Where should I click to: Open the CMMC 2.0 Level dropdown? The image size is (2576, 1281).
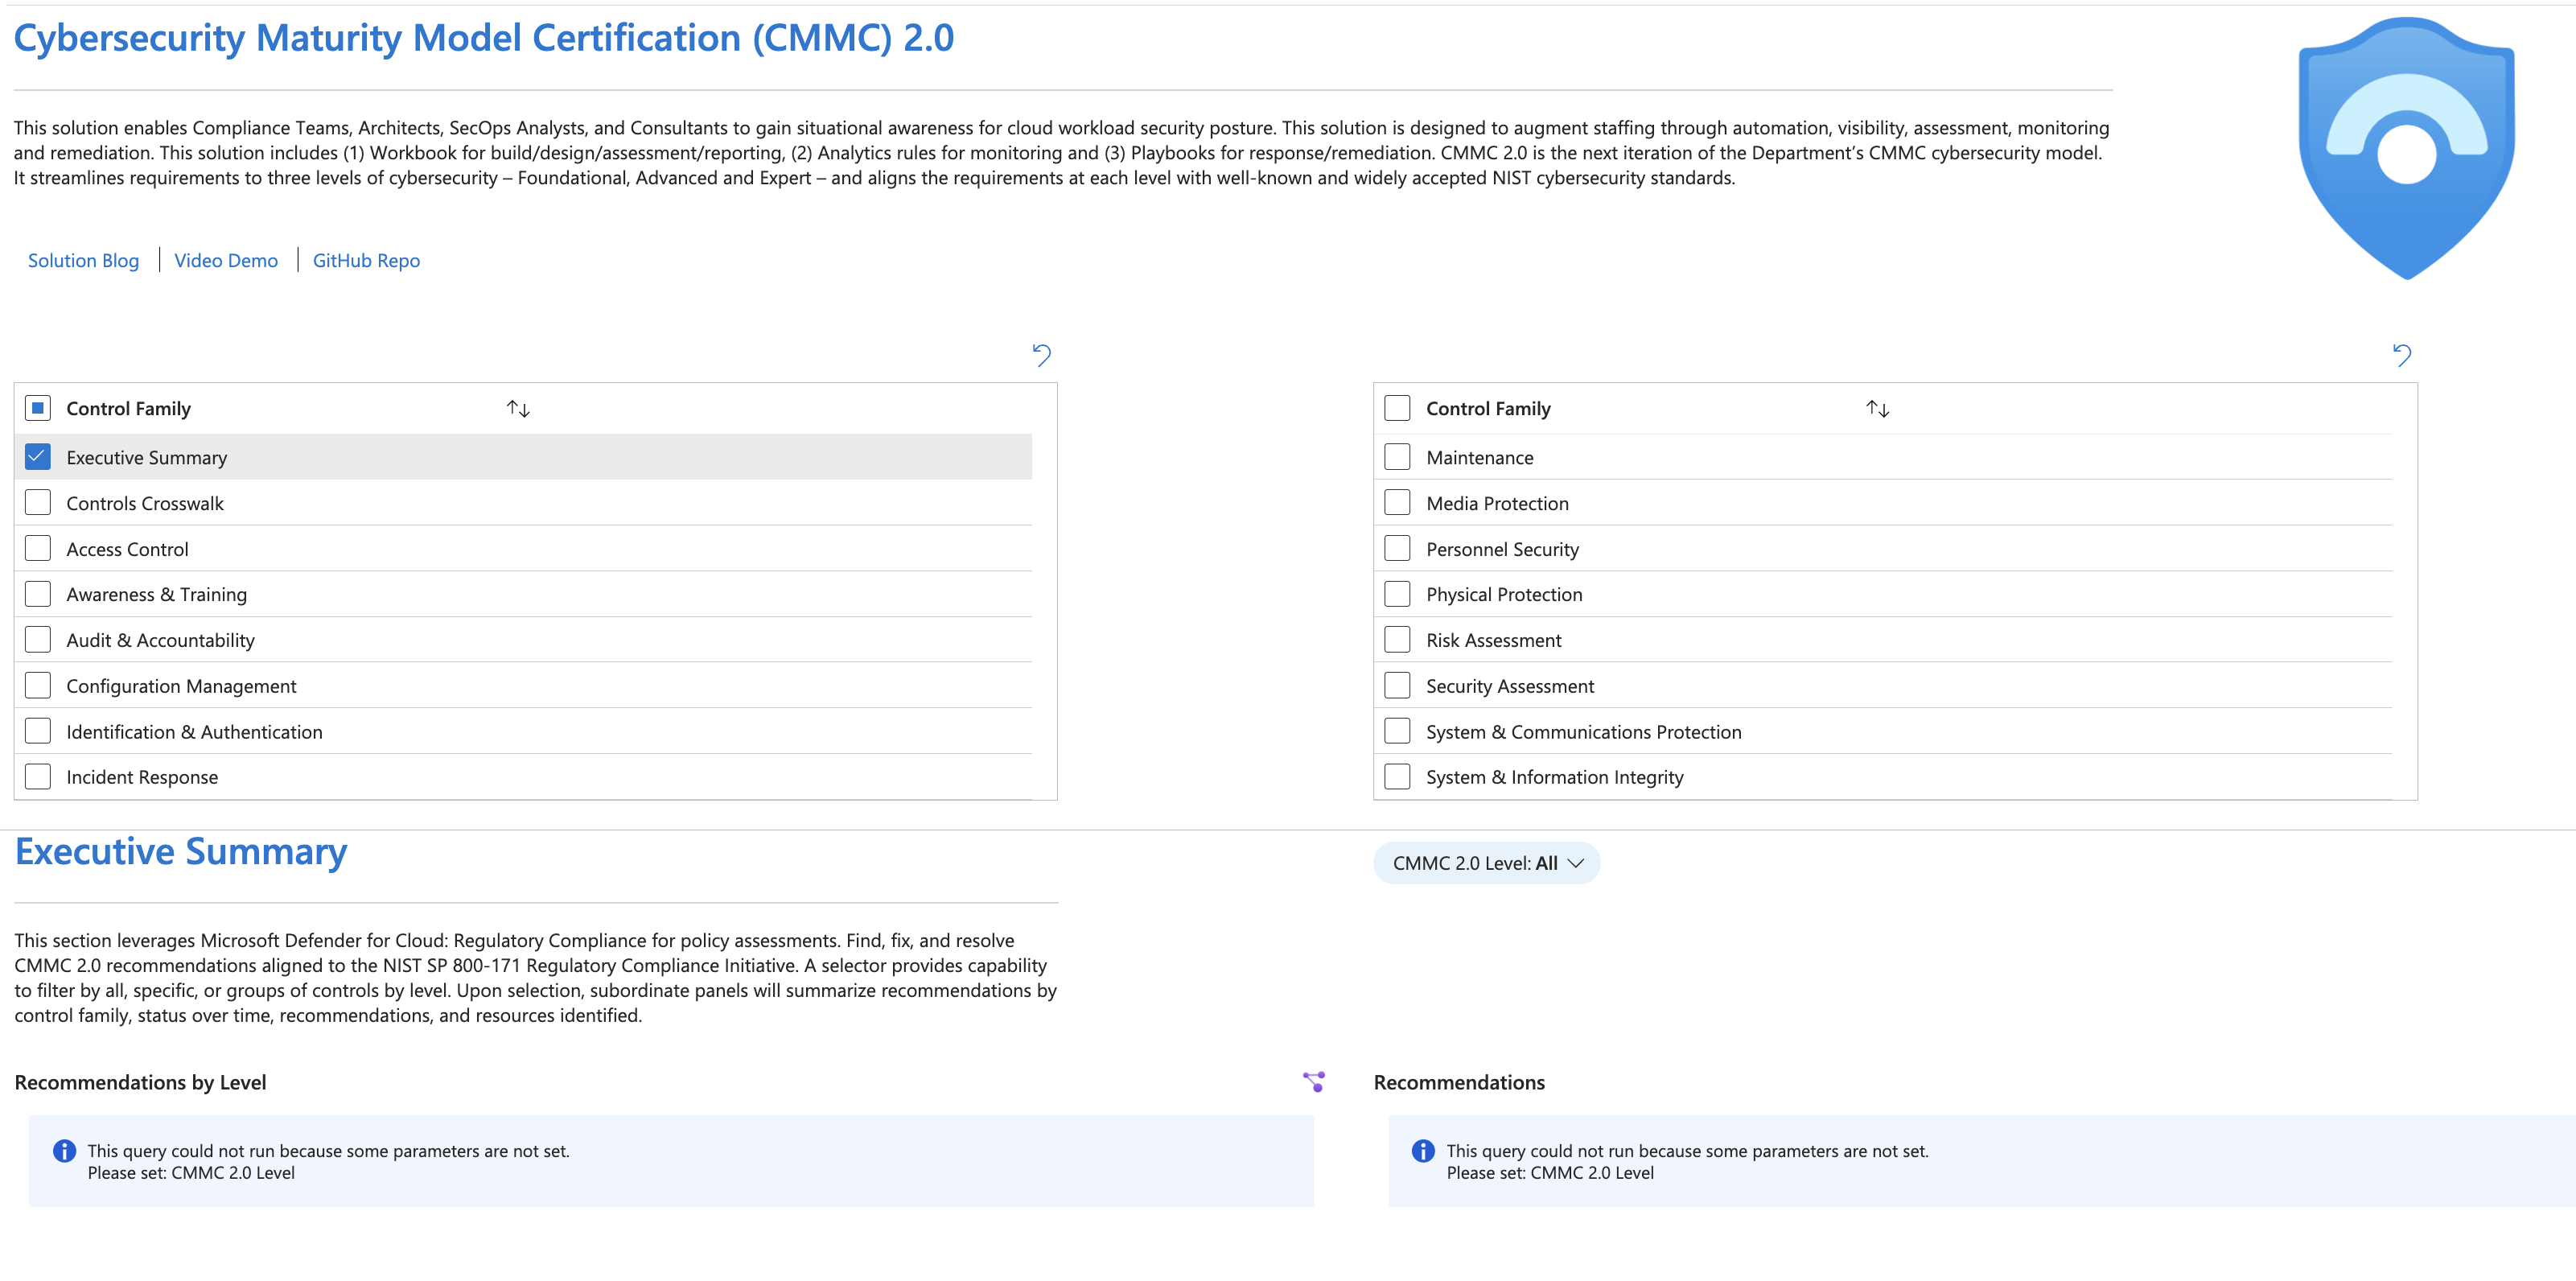pyautogui.click(x=1486, y=863)
